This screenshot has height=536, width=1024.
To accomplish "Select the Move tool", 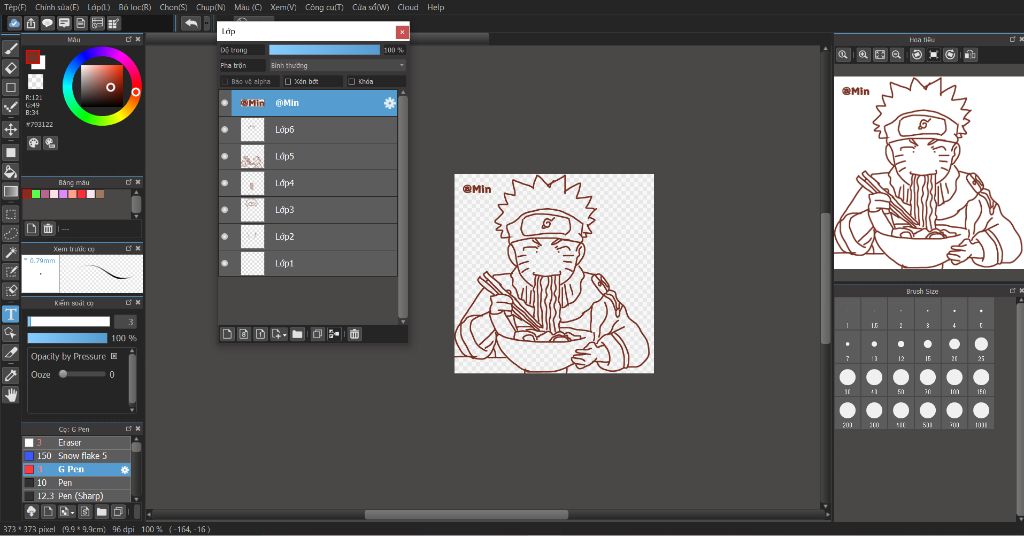I will pos(10,129).
